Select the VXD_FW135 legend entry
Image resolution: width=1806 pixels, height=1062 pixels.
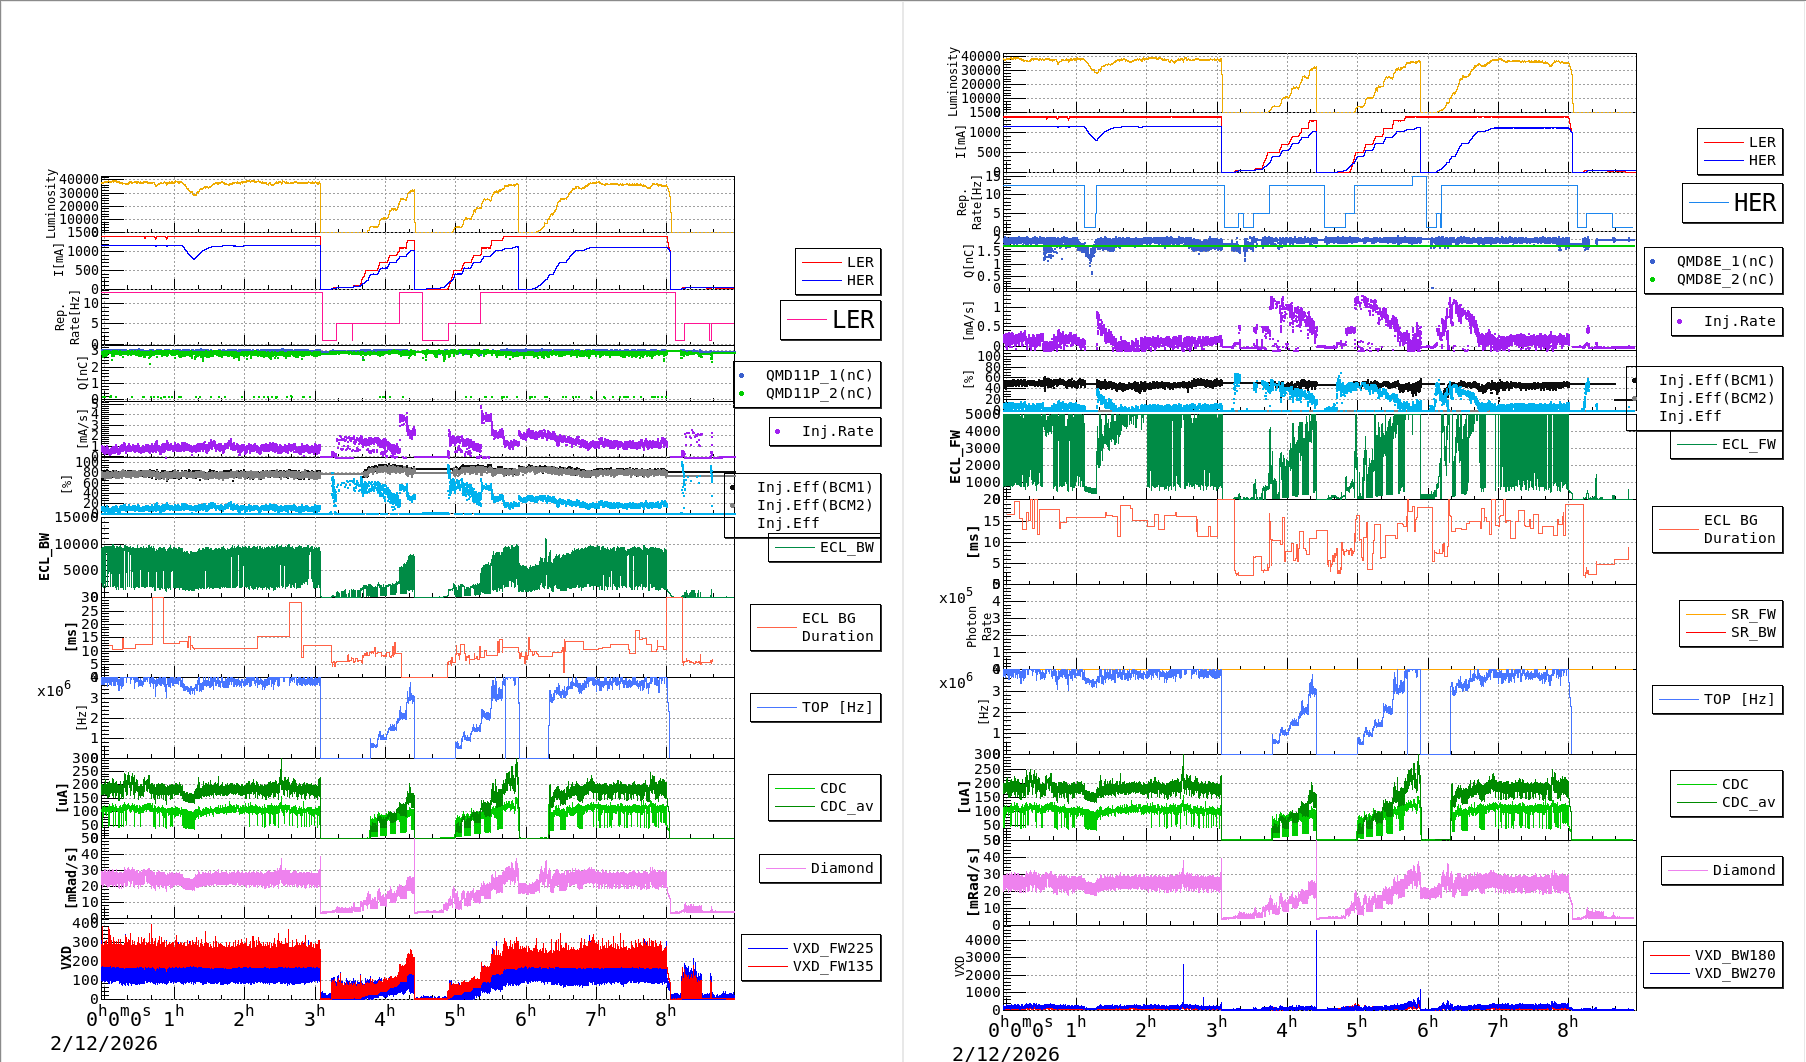(x=811, y=966)
